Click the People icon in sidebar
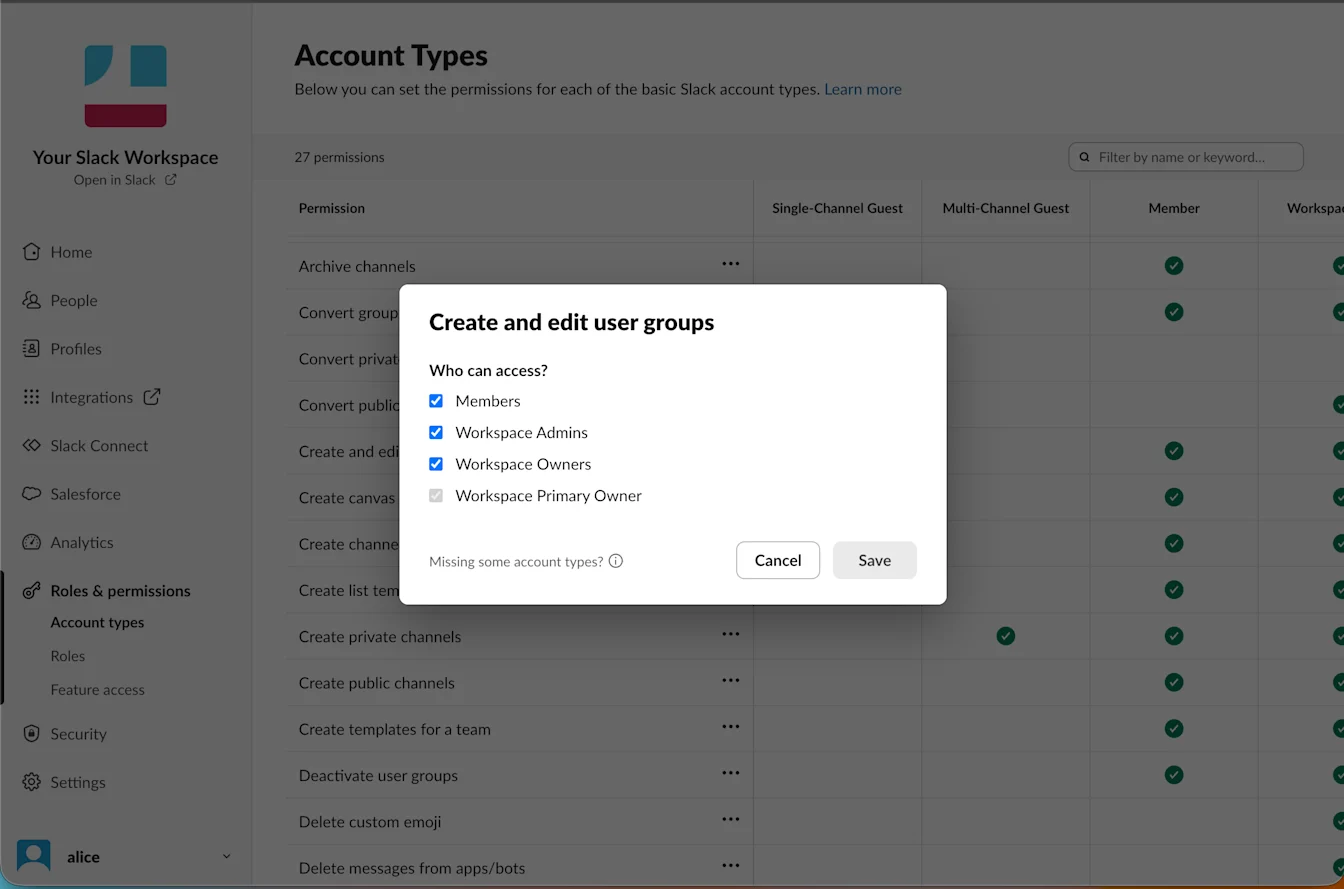Image resolution: width=1344 pixels, height=889 pixels. (32, 300)
